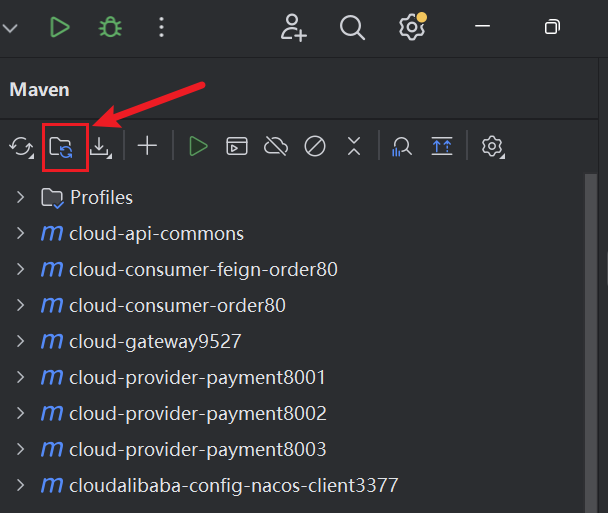Run the project with the green play icon in title bar
This screenshot has height=513, width=608.
[x=60, y=28]
